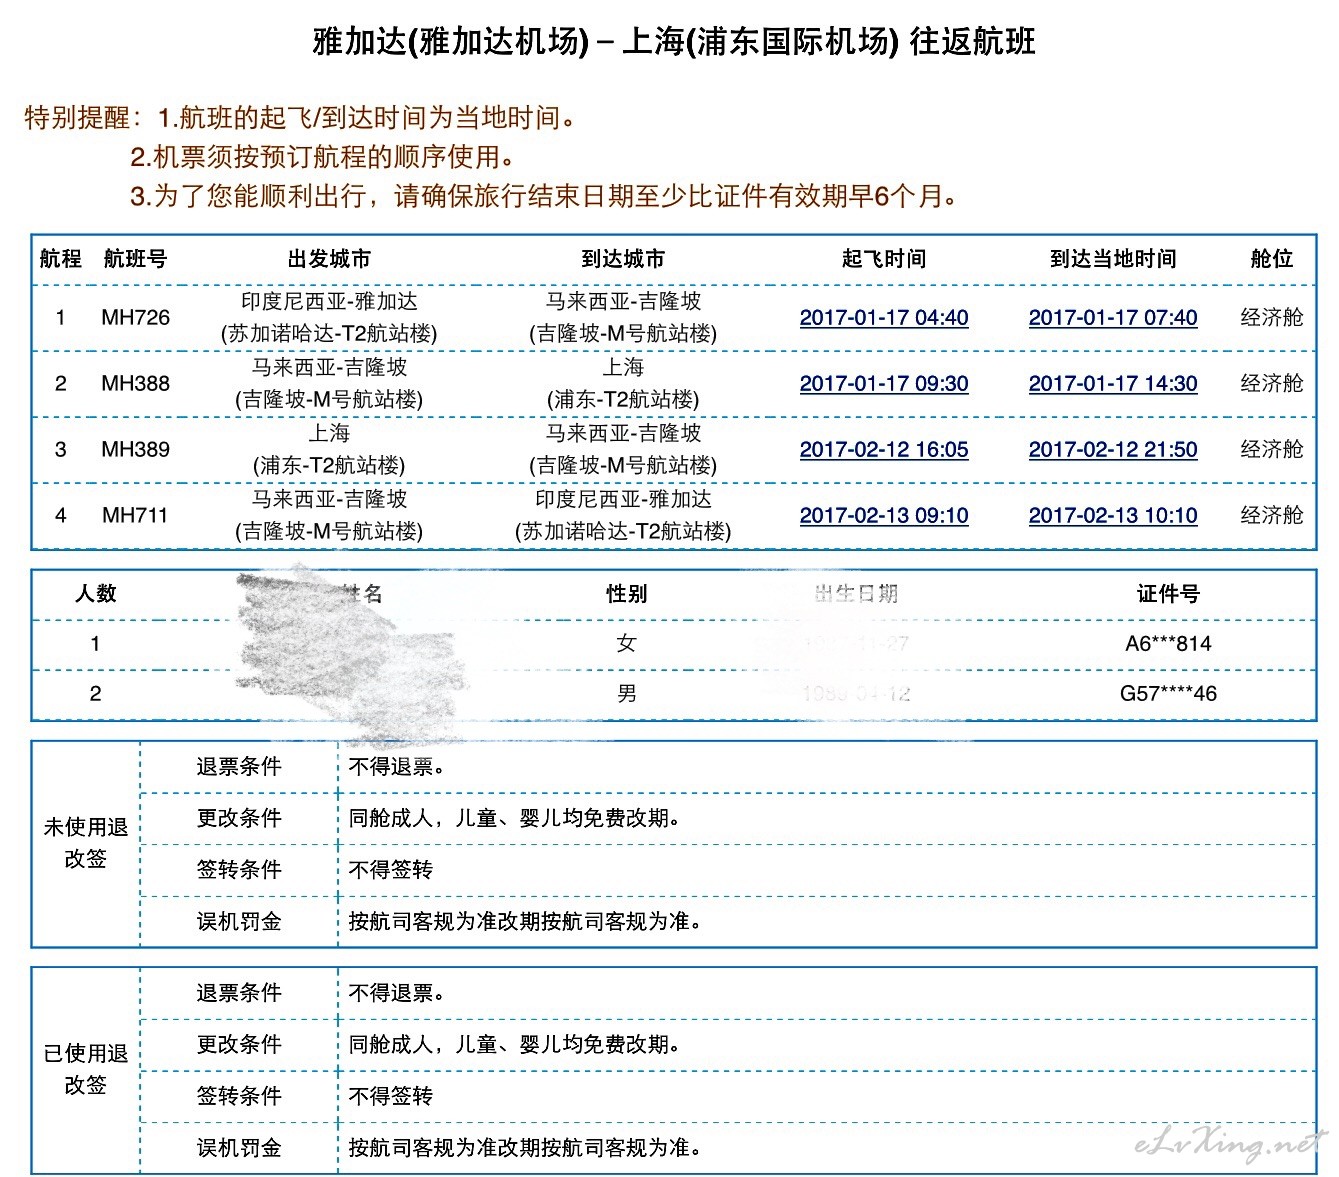Click gender value 女 for passenger 1
Image resolution: width=1339 pixels, height=1177 pixels.
627,644
